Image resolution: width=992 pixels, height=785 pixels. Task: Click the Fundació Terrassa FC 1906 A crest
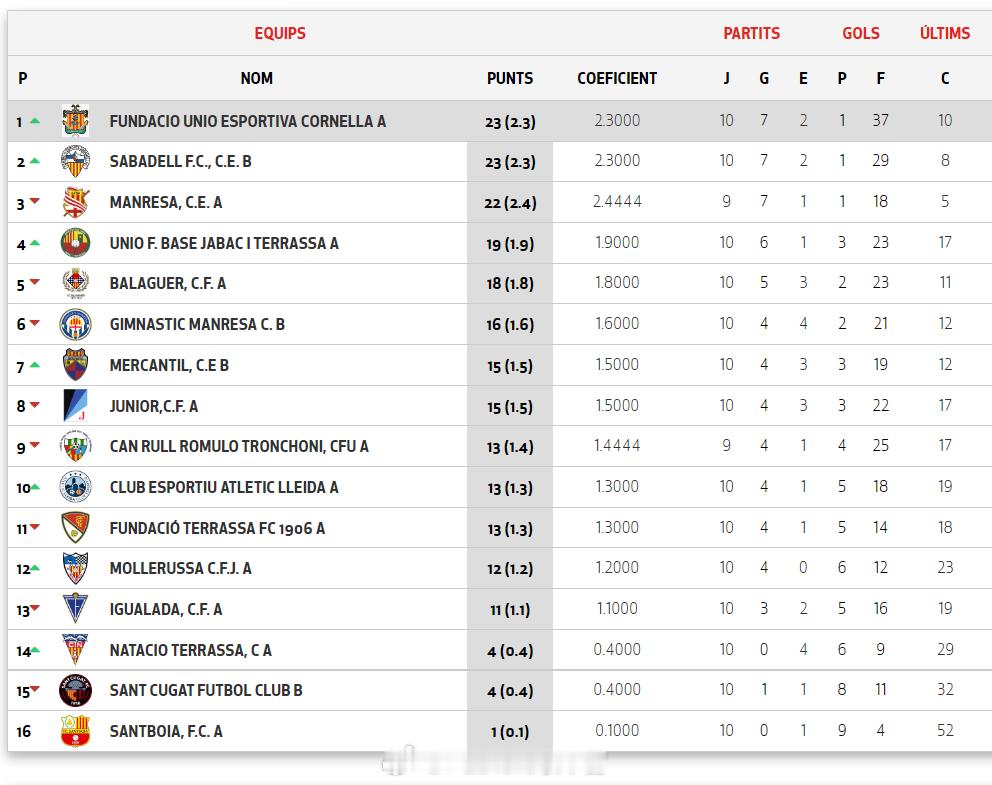pos(75,528)
